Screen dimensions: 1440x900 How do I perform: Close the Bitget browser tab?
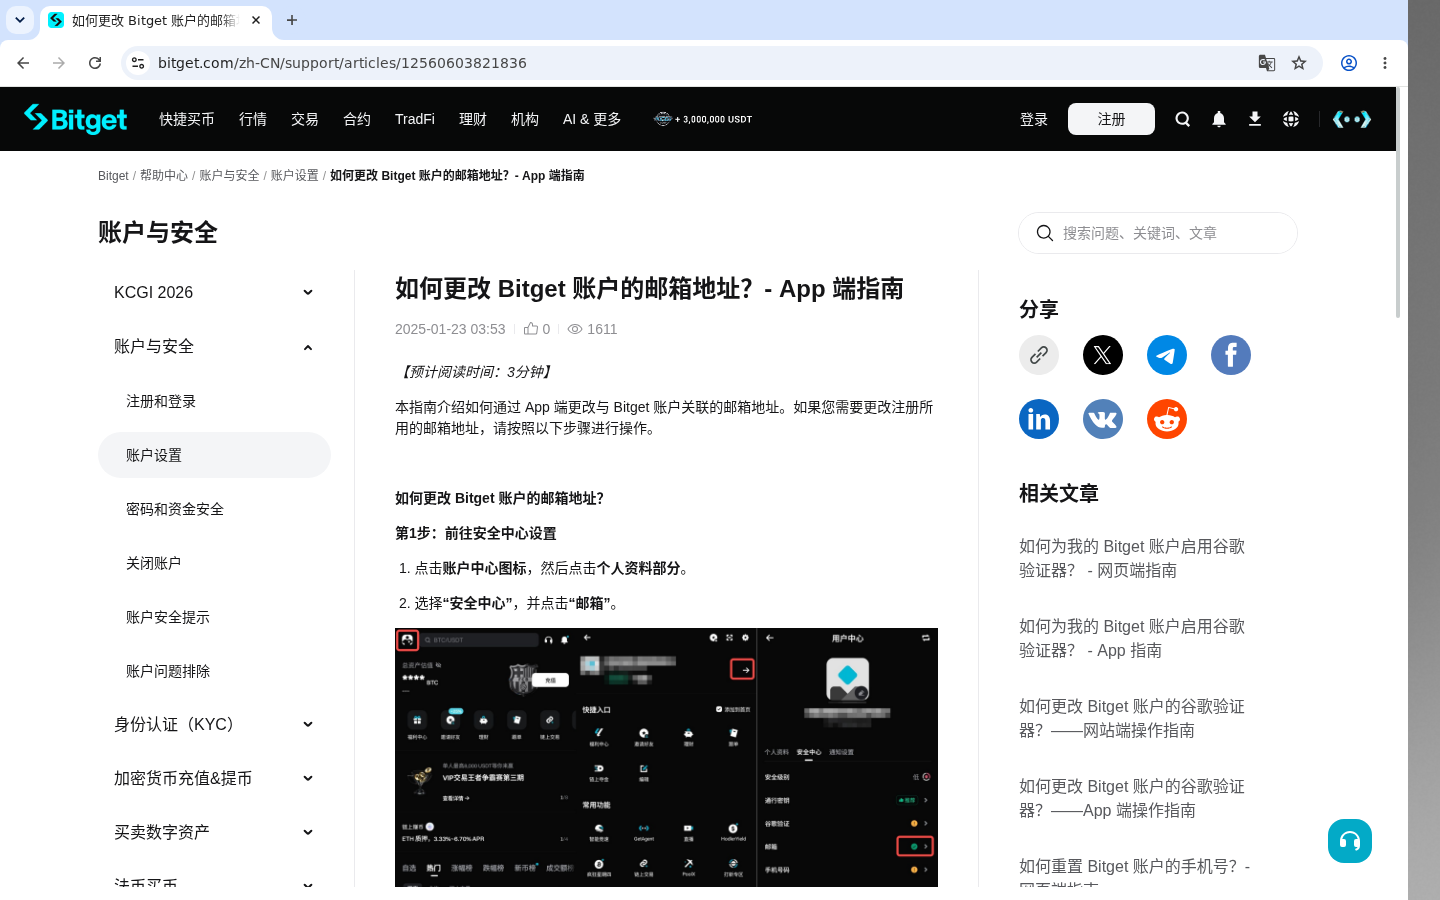pyautogui.click(x=256, y=20)
